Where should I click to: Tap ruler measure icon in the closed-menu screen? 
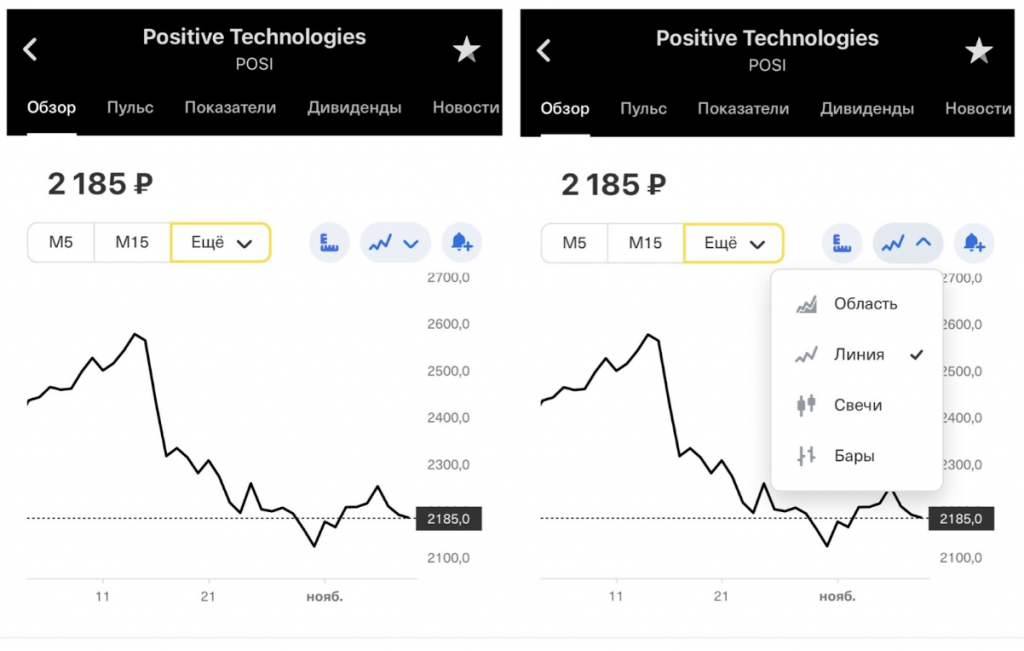click(x=329, y=242)
